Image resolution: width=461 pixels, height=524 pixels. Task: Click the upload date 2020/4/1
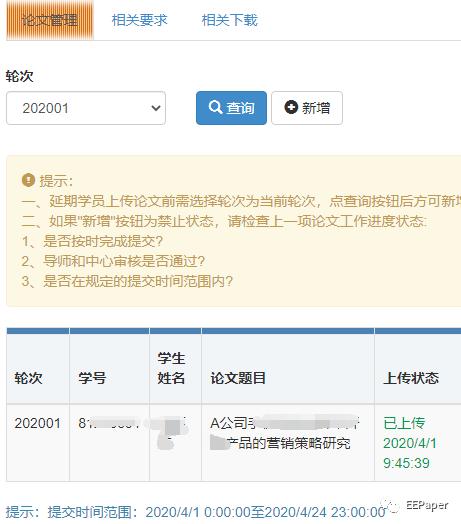pyautogui.click(x=410, y=443)
